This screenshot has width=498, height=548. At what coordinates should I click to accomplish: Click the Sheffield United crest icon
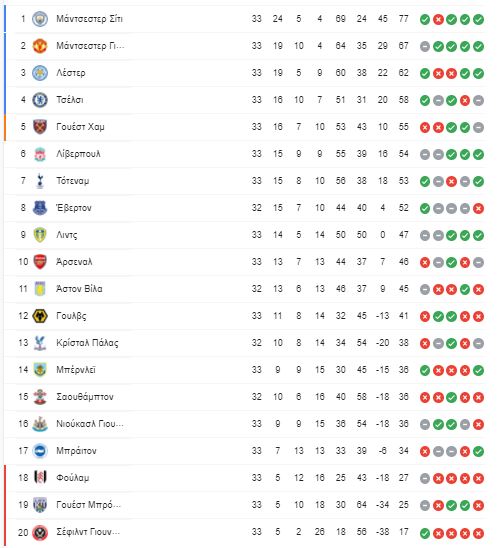(x=40, y=532)
